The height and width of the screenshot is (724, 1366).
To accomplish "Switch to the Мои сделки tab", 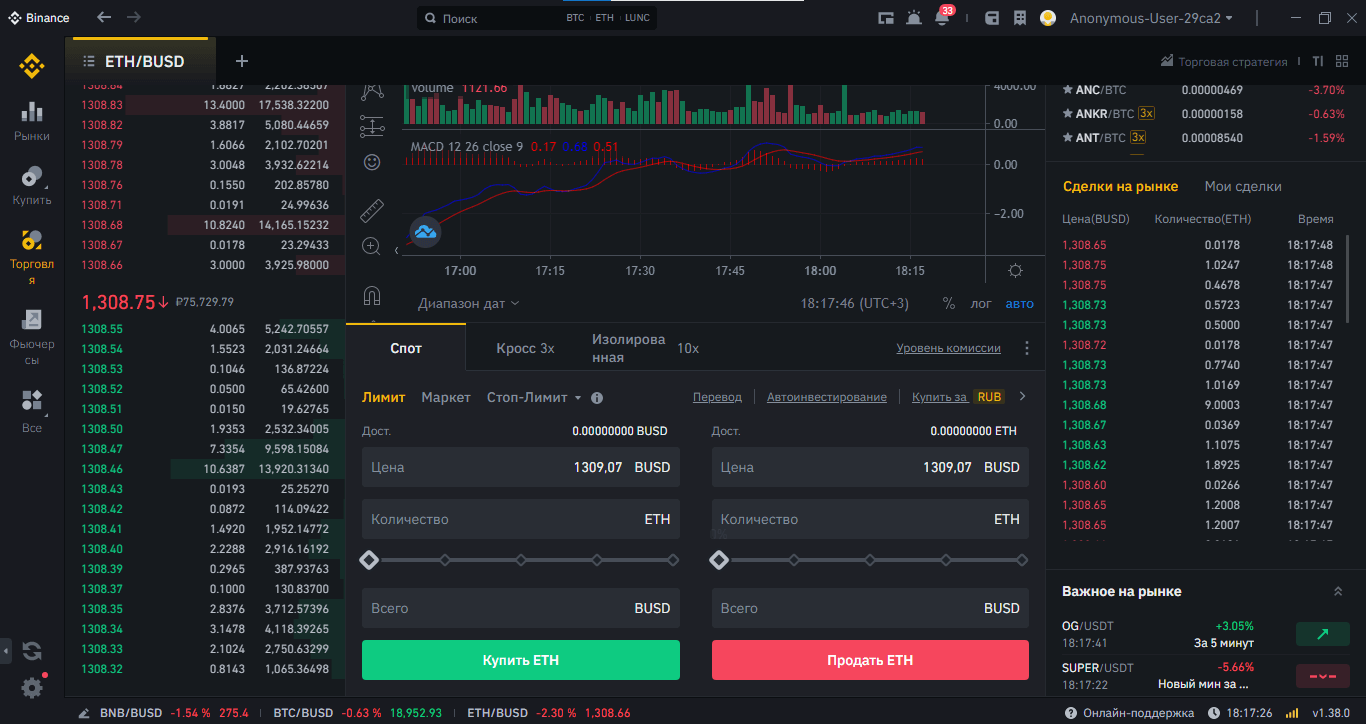I will pyautogui.click(x=1242, y=186).
